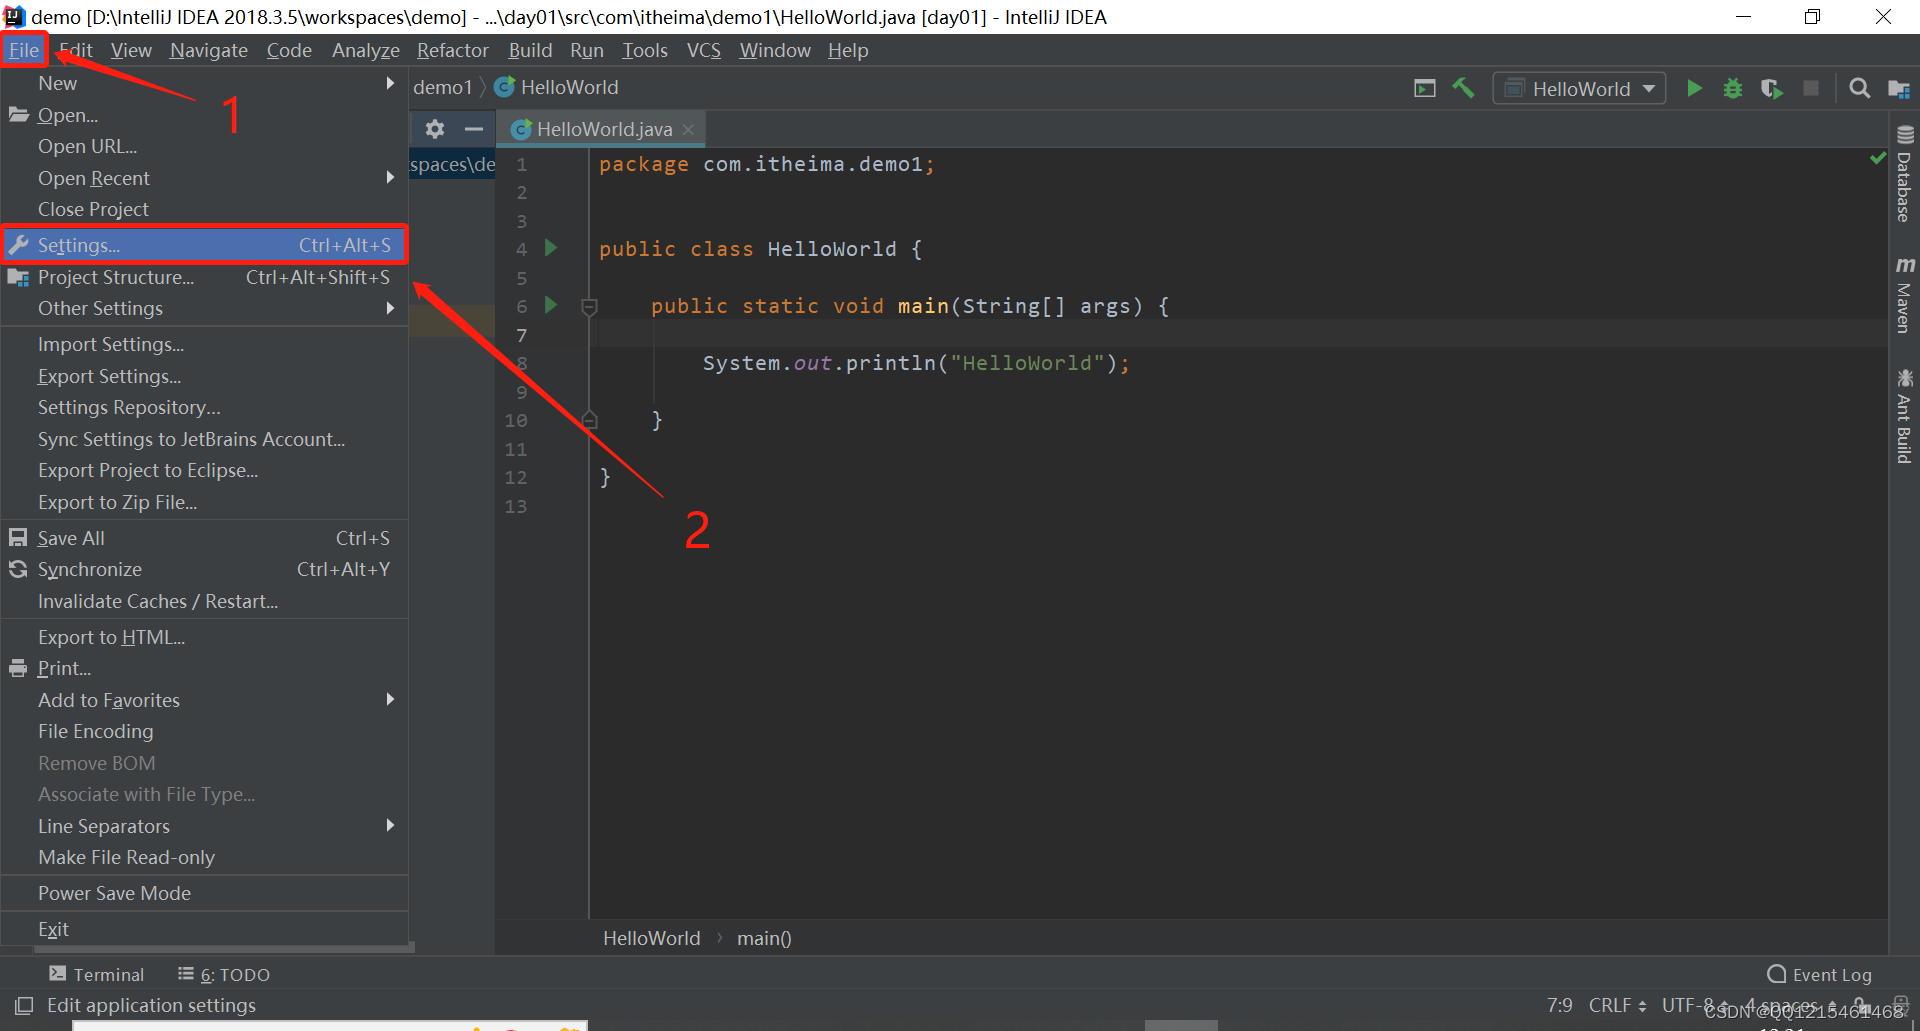The width and height of the screenshot is (1920, 1031).
Task: Open the 6: TODO tool window
Action: click(x=224, y=974)
